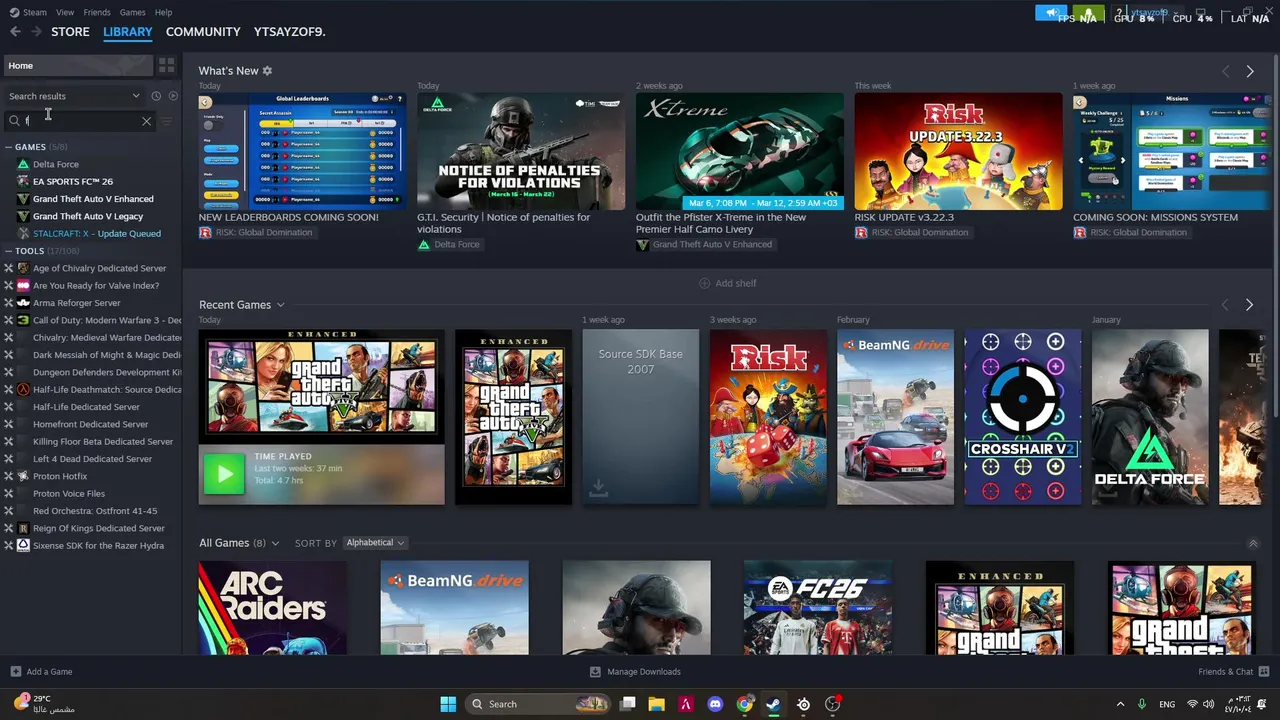The width and height of the screenshot is (1280, 720).
Task: Open the Crosshair V2 cover
Action: [x=1023, y=417]
